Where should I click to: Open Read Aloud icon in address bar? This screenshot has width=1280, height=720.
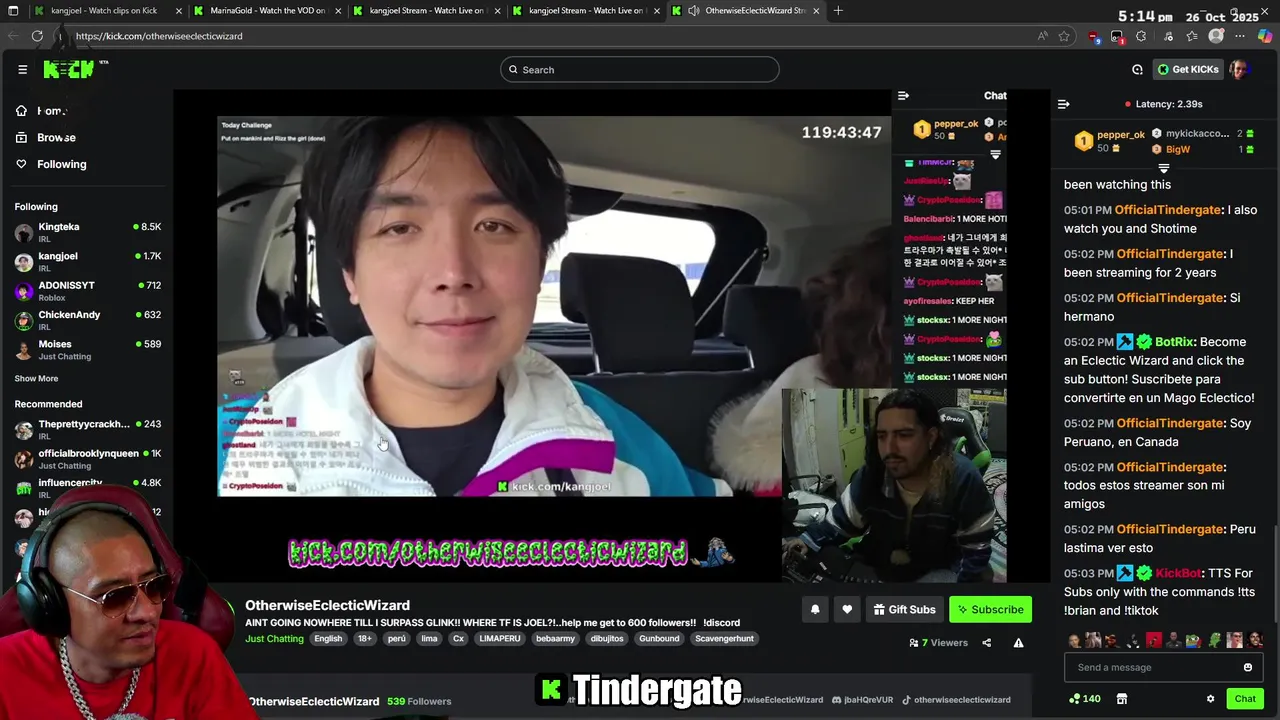pyautogui.click(x=1043, y=36)
